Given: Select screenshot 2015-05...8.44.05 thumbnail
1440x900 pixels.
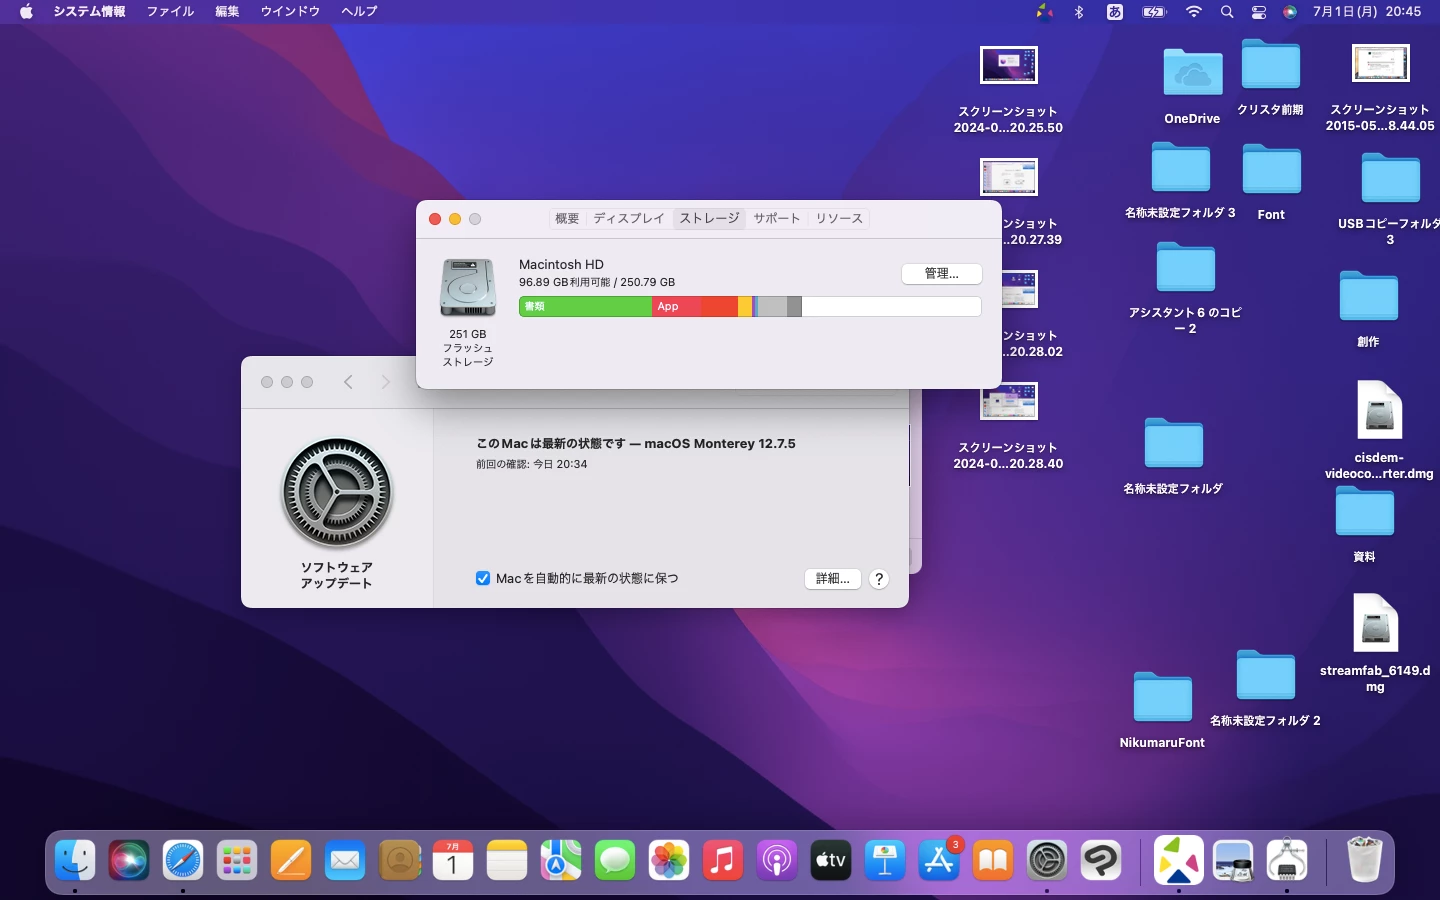Looking at the screenshot, I should [x=1380, y=63].
